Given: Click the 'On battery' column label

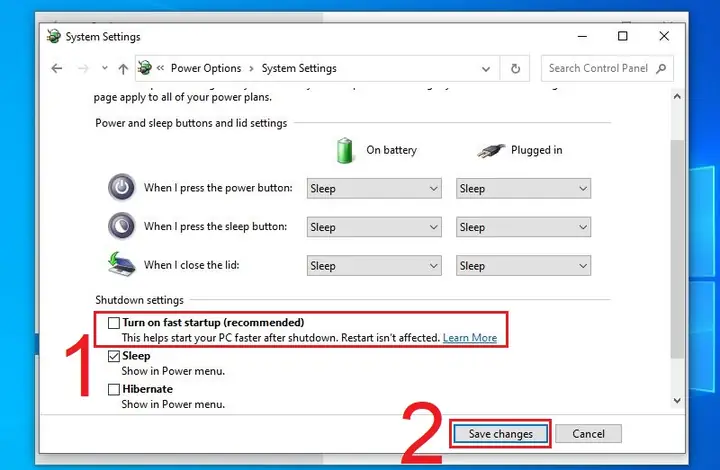Looking at the screenshot, I should 391,150.
